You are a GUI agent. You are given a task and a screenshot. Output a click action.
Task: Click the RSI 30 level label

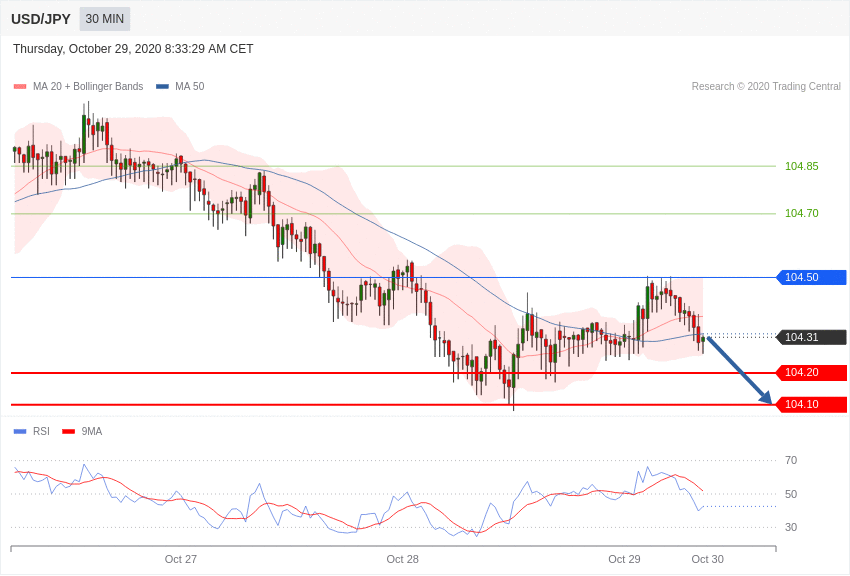791,527
